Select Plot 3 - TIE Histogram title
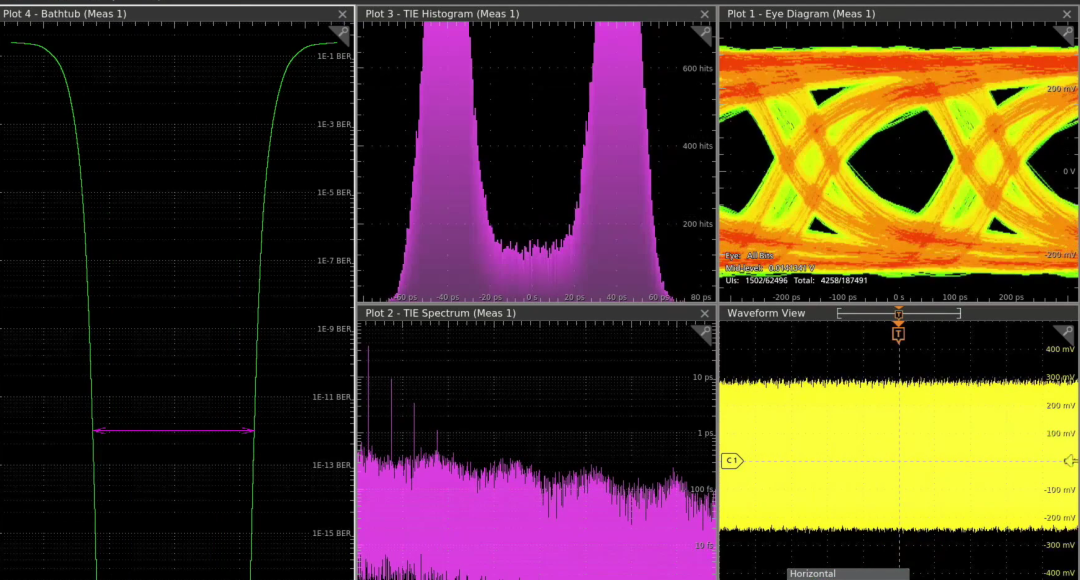The height and width of the screenshot is (580, 1080). pos(442,14)
